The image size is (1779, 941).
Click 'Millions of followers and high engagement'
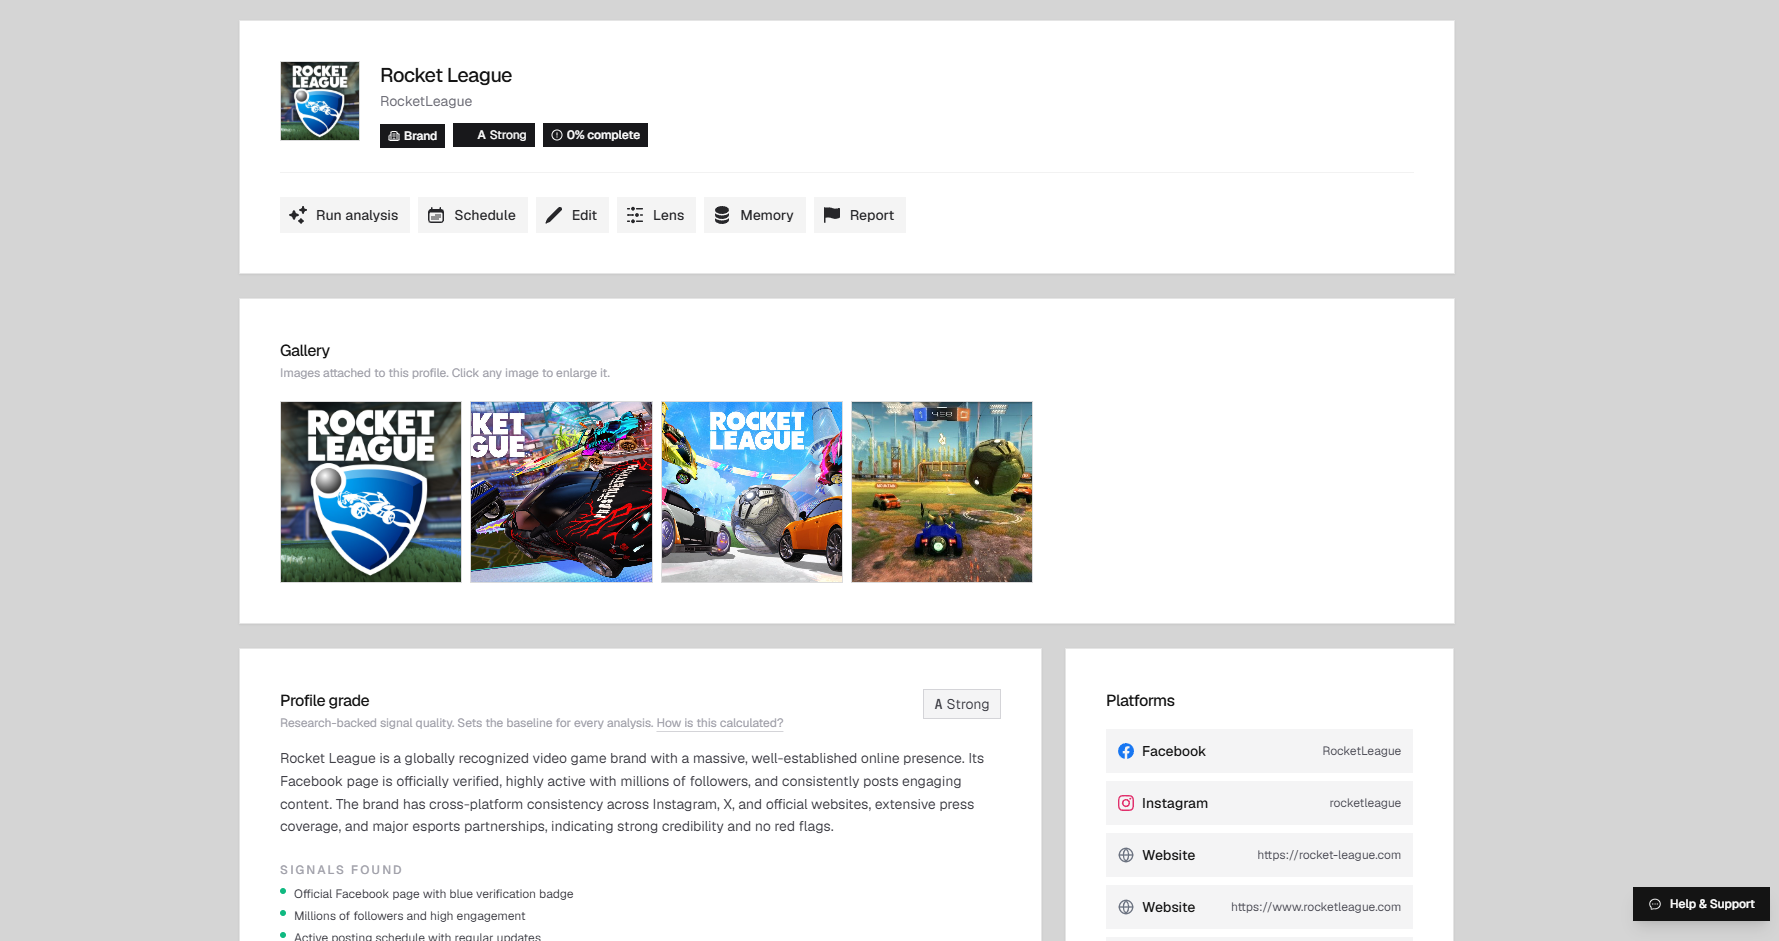coord(410,916)
